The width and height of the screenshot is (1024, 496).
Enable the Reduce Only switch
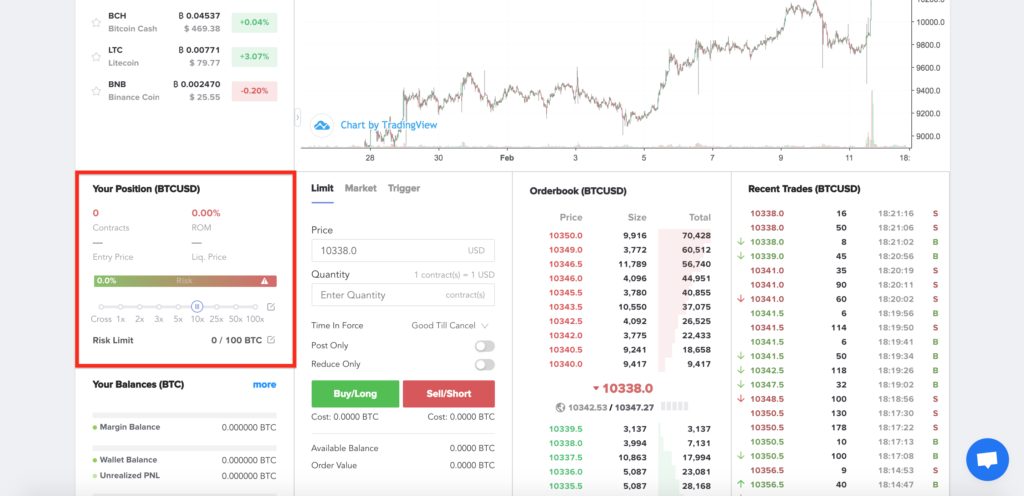[485, 365]
